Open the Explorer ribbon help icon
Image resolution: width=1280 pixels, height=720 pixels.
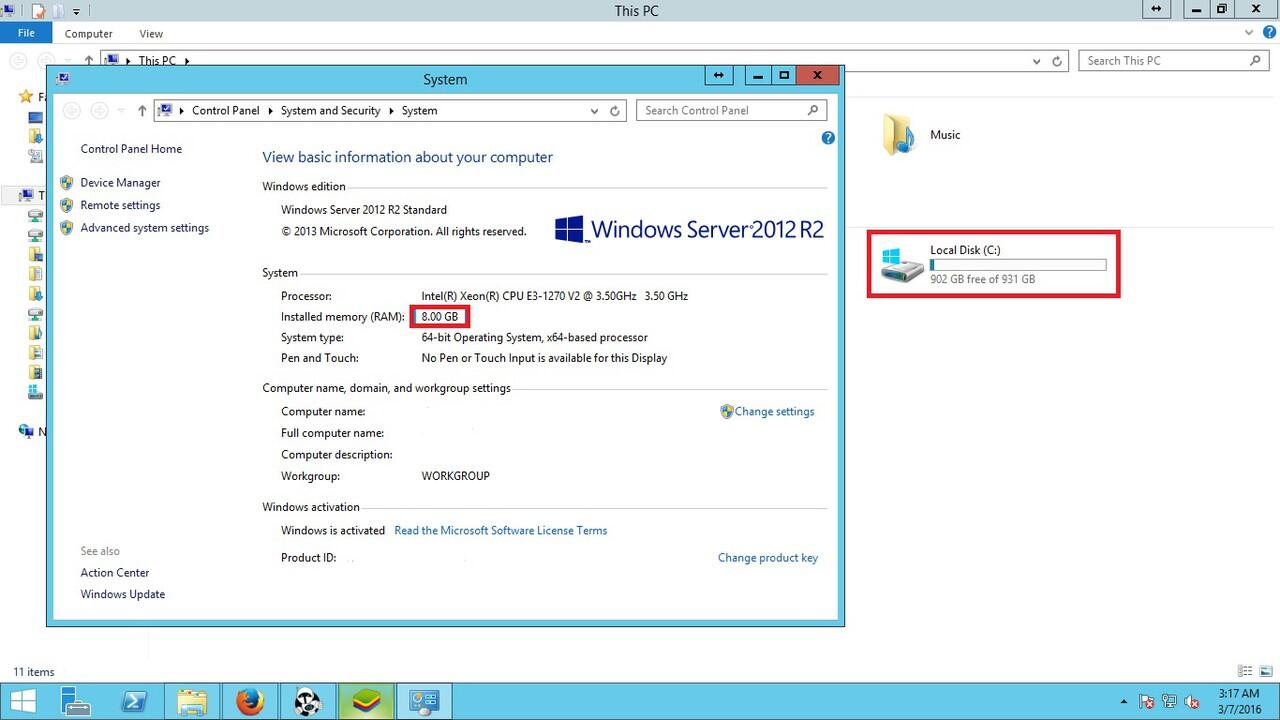pyautogui.click(x=1267, y=33)
